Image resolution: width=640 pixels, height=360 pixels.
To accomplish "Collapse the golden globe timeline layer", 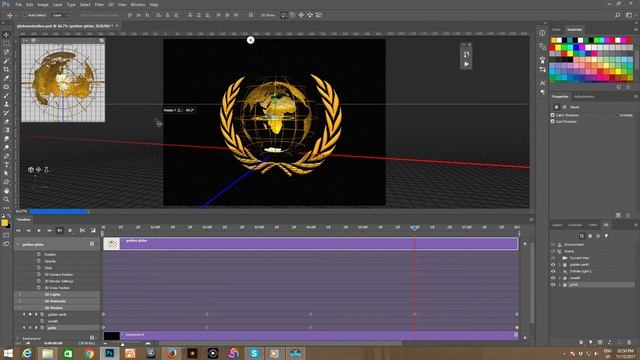I will tap(18, 244).
